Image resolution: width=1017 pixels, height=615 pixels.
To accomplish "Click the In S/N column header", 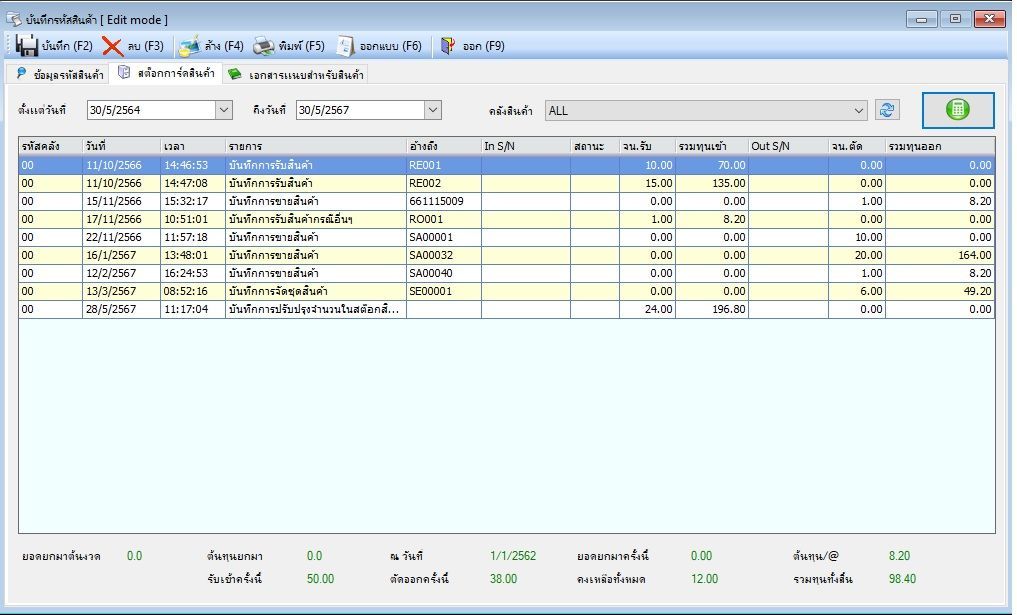I will [x=525, y=147].
